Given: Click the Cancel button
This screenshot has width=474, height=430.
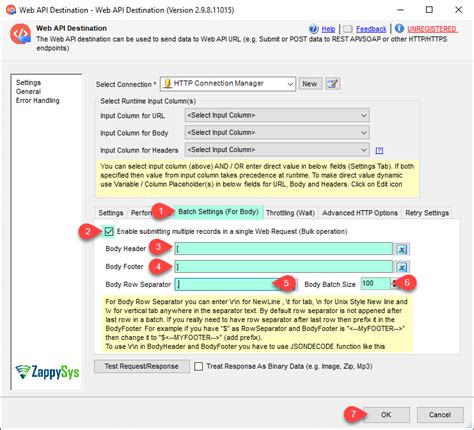Looking at the screenshot, I should pyautogui.click(x=440, y=415).
